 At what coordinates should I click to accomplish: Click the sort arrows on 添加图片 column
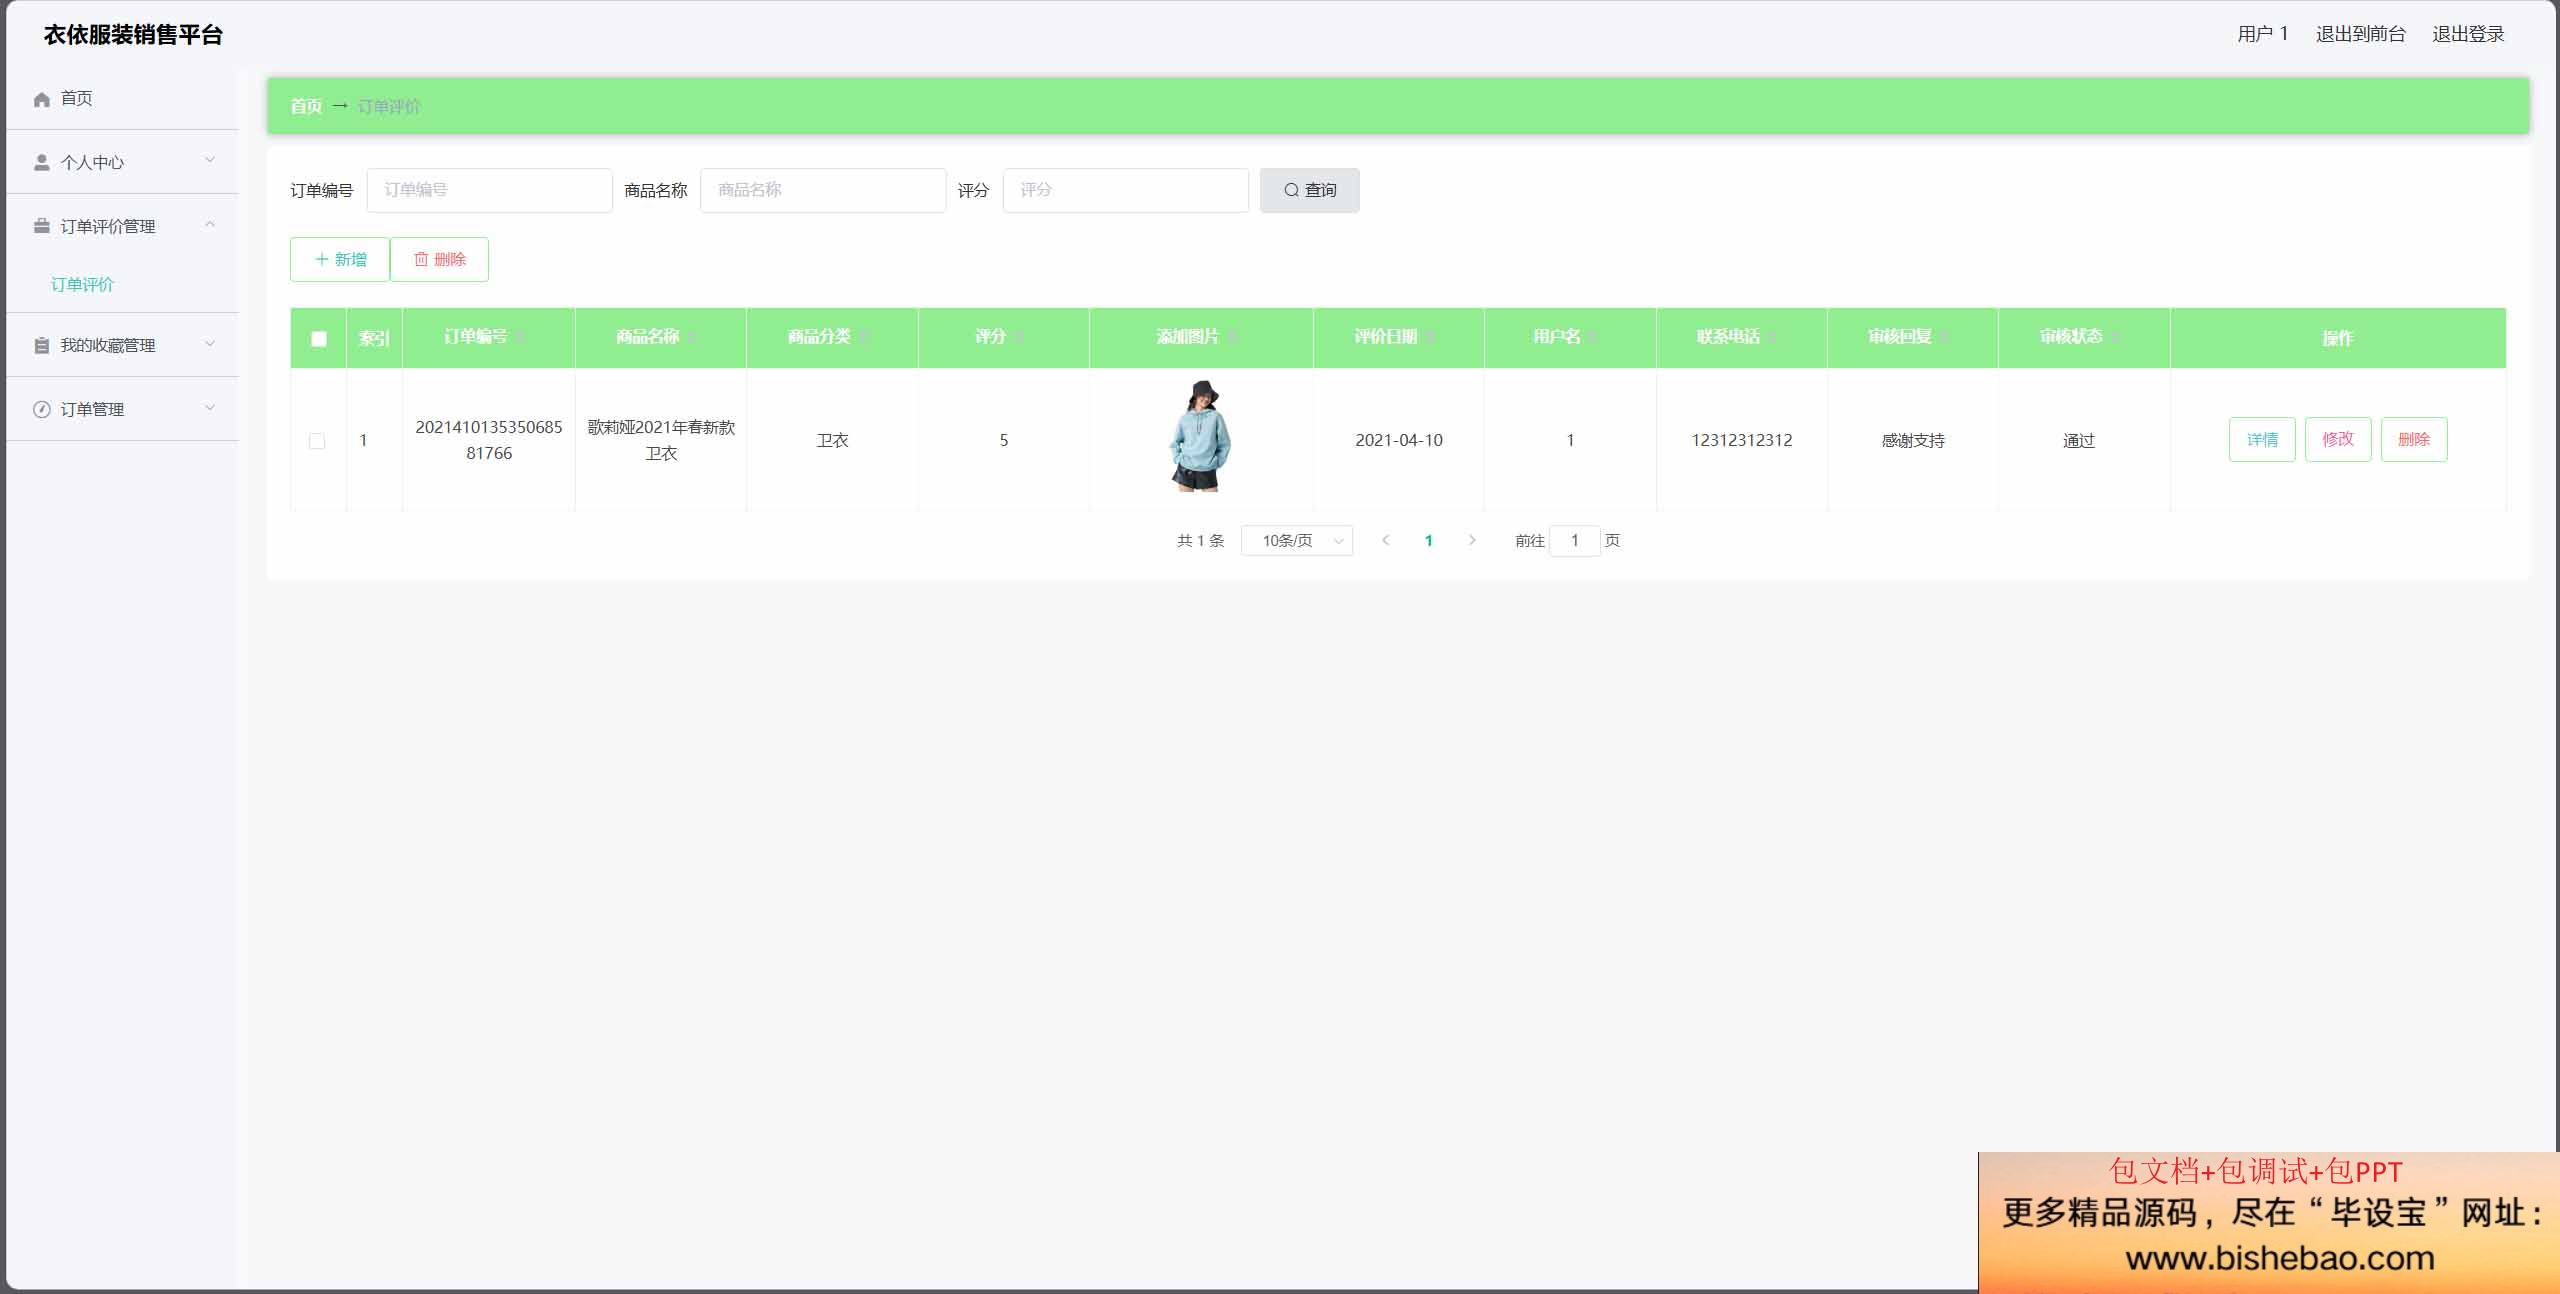(1233, 337)
